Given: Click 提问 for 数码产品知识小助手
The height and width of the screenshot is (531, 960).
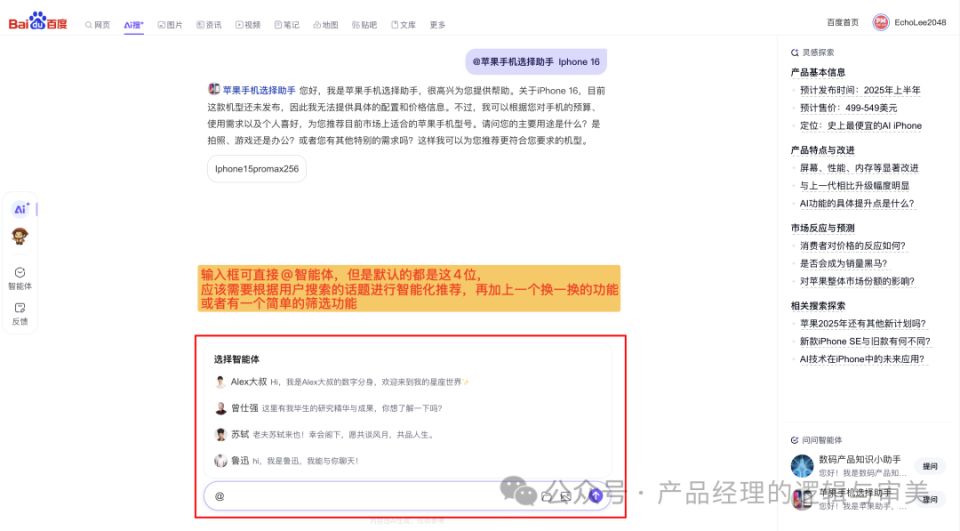Looking at the screenshot, I should click(x=930, y=467).
